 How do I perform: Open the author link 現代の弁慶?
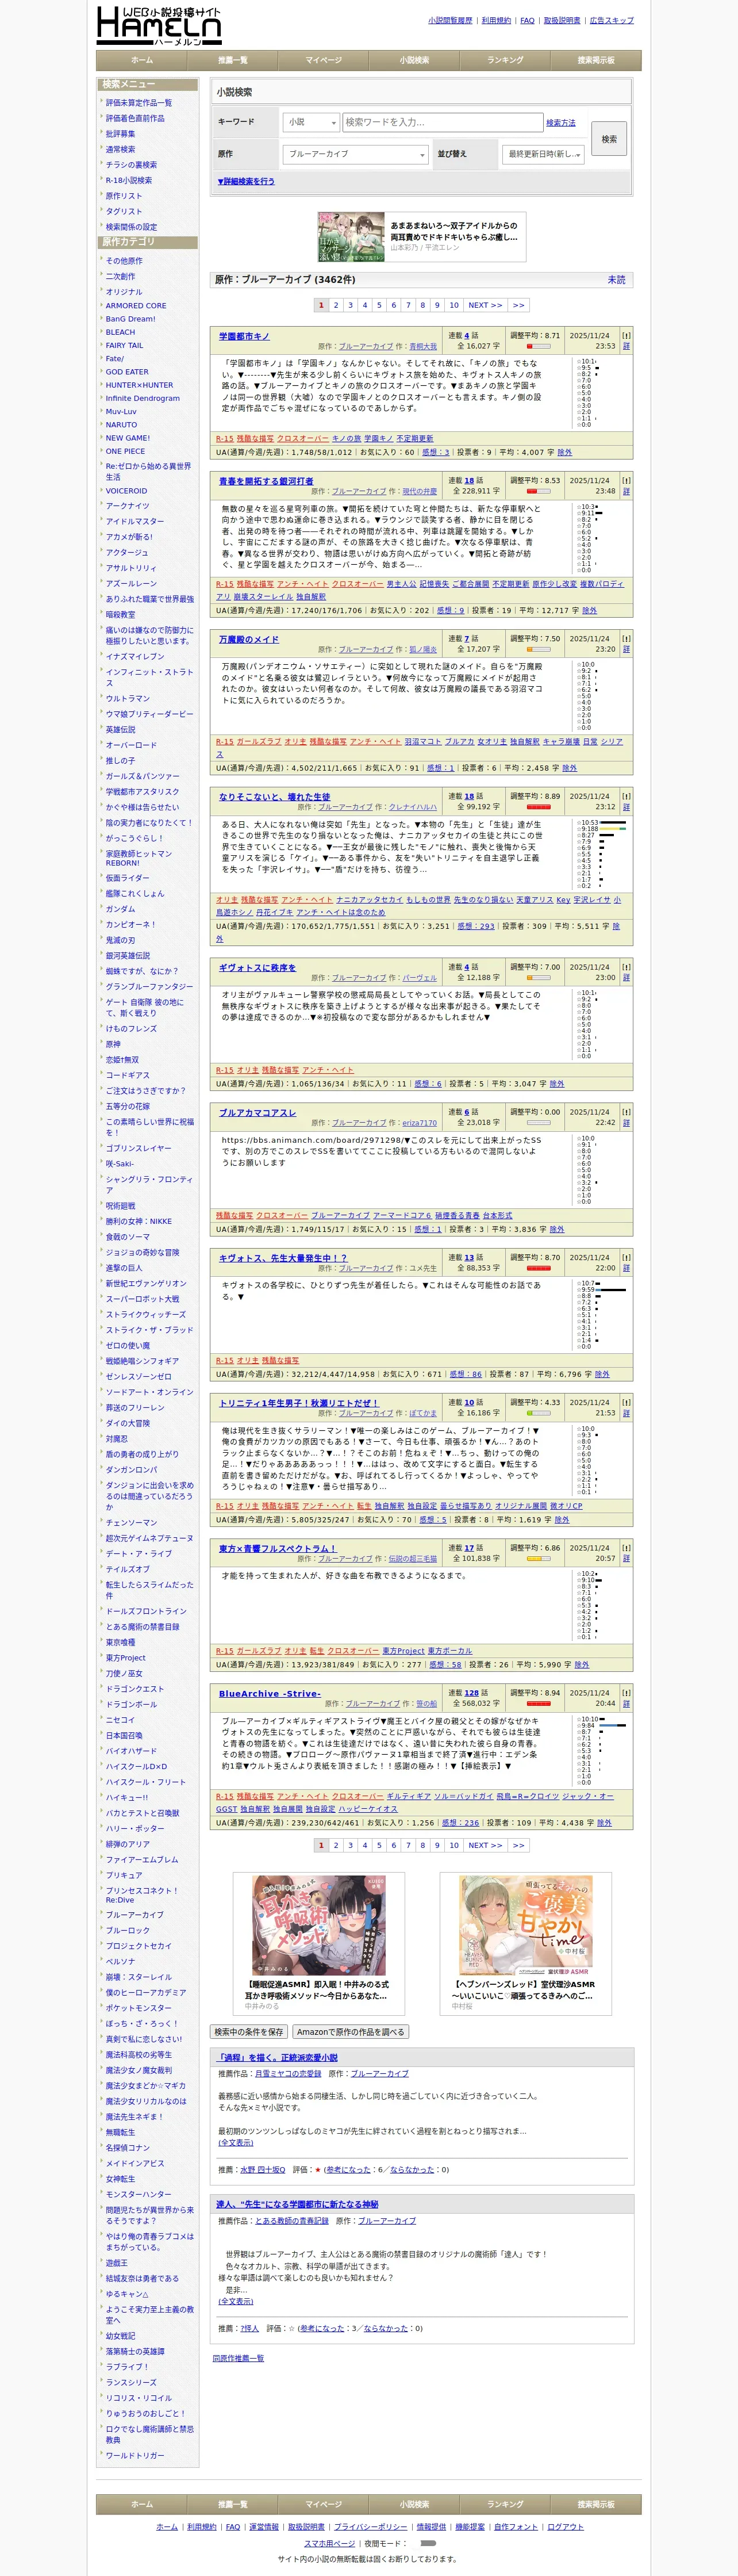click(x=420, y=491)
